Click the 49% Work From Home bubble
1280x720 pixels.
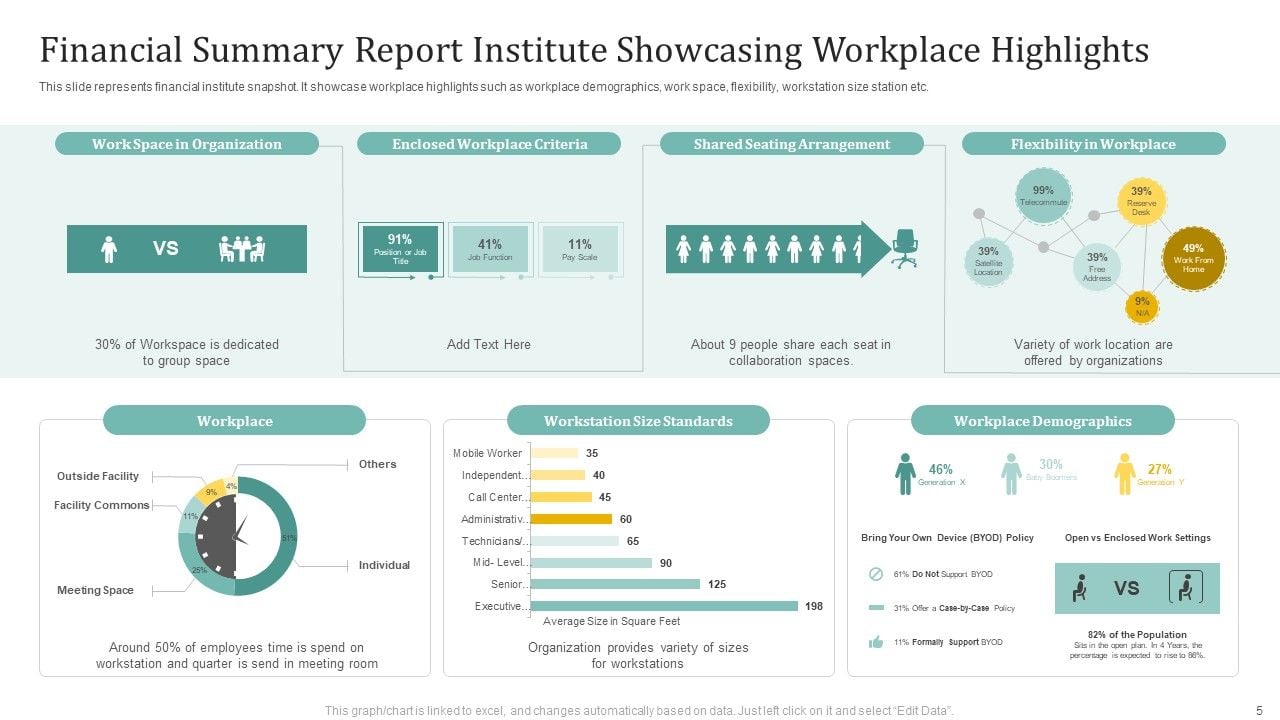1193,259
